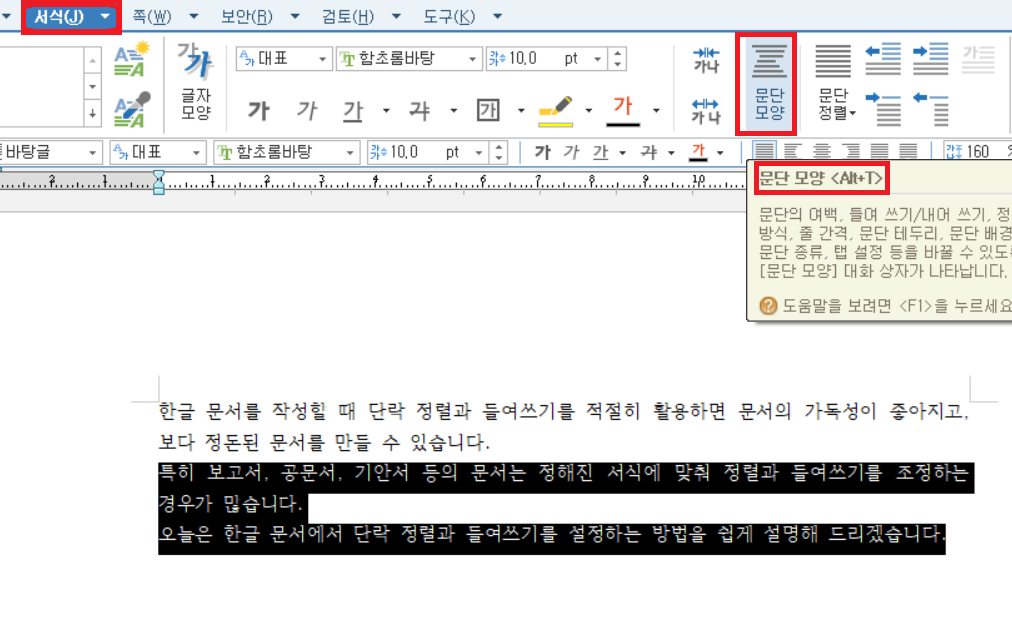Open ribbon font color dropdown arrow

pyautogui.click(x=656, y=111)
